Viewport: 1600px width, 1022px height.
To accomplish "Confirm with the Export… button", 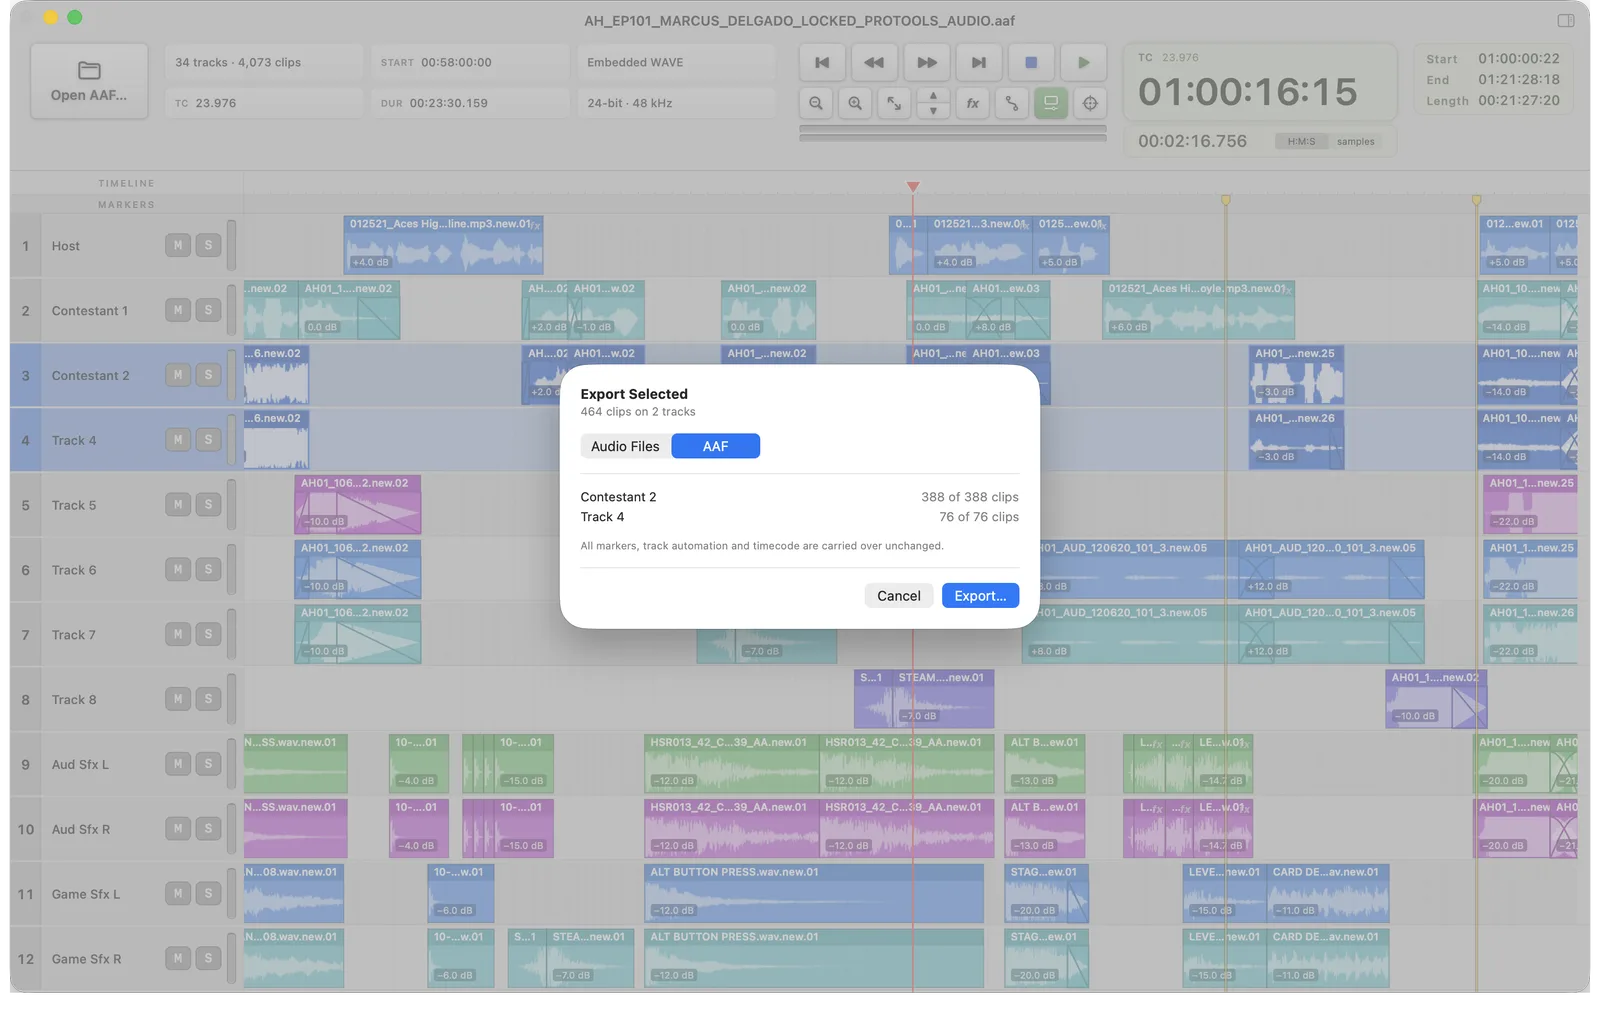I will (x=980, y=595).
